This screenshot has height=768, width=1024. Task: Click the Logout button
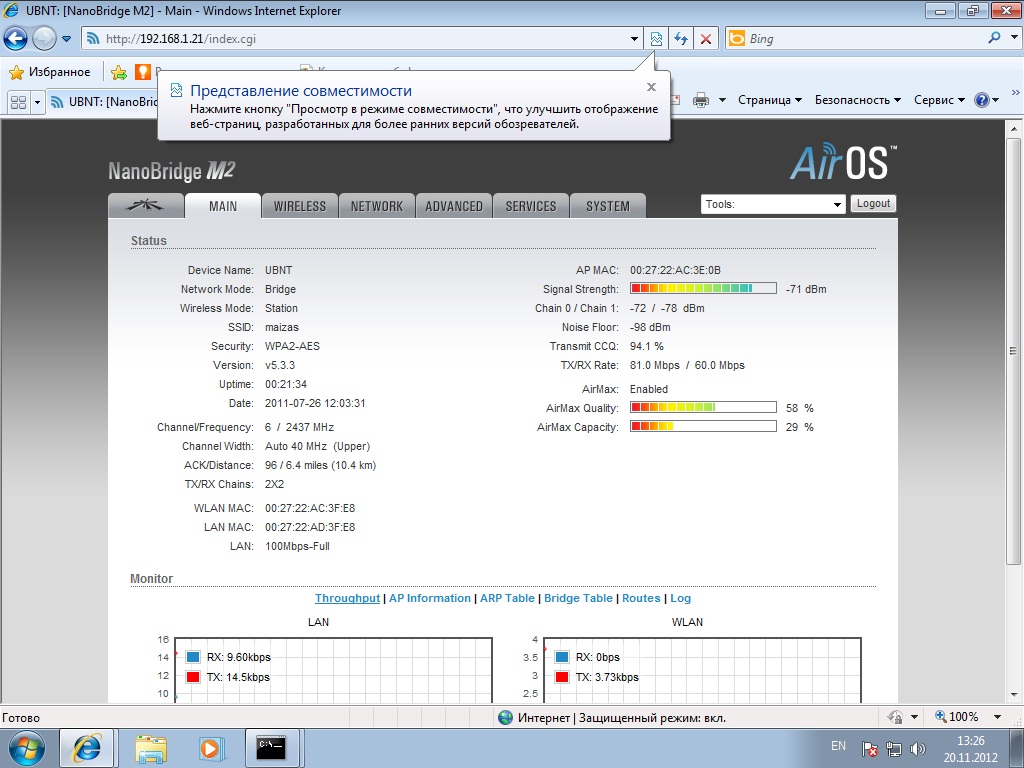(x=873, y=204)
